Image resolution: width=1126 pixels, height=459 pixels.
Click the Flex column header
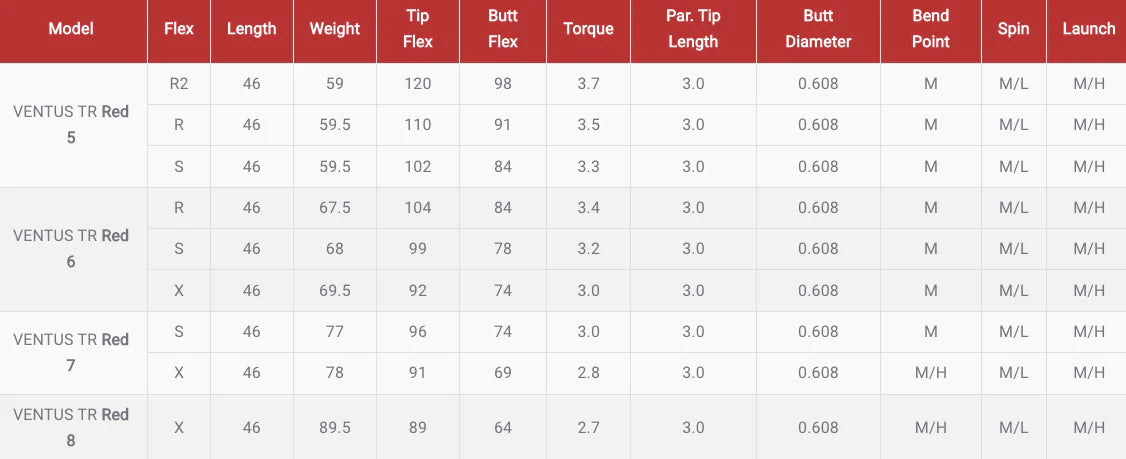coord(179,29)
